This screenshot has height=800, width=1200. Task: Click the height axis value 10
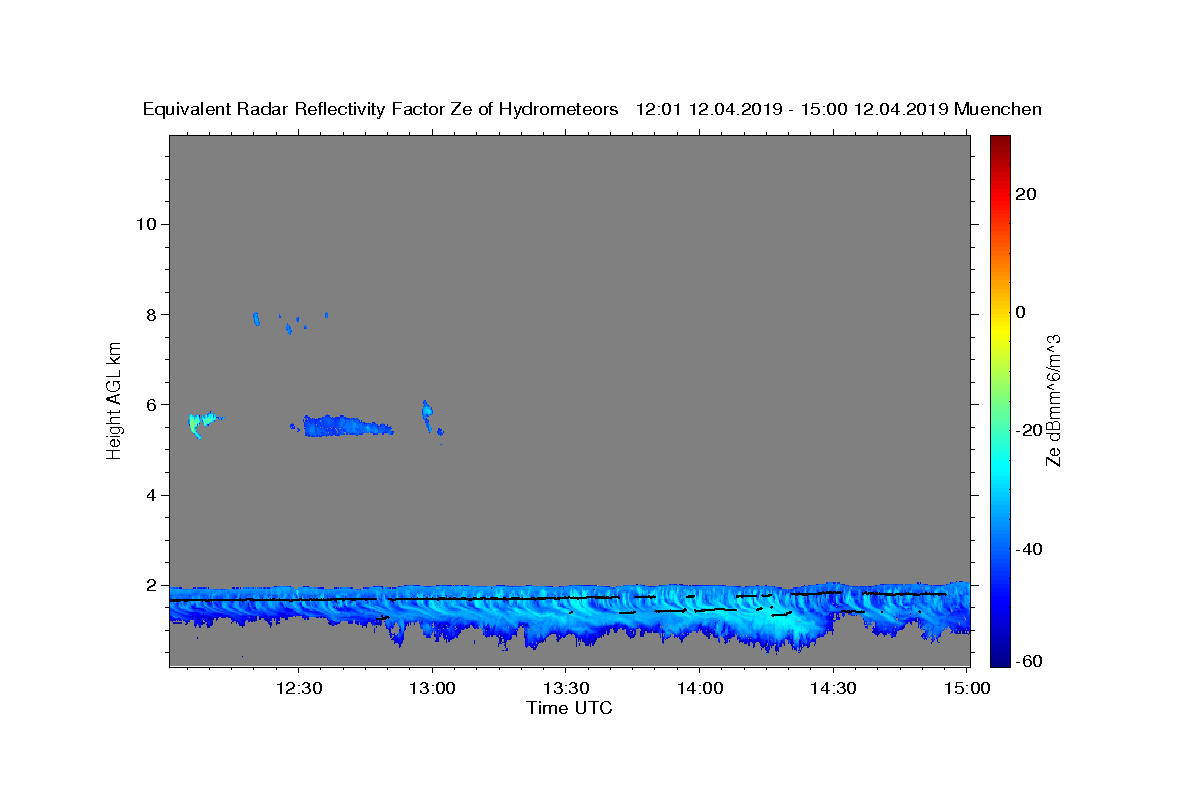click(x=146, y=223)
